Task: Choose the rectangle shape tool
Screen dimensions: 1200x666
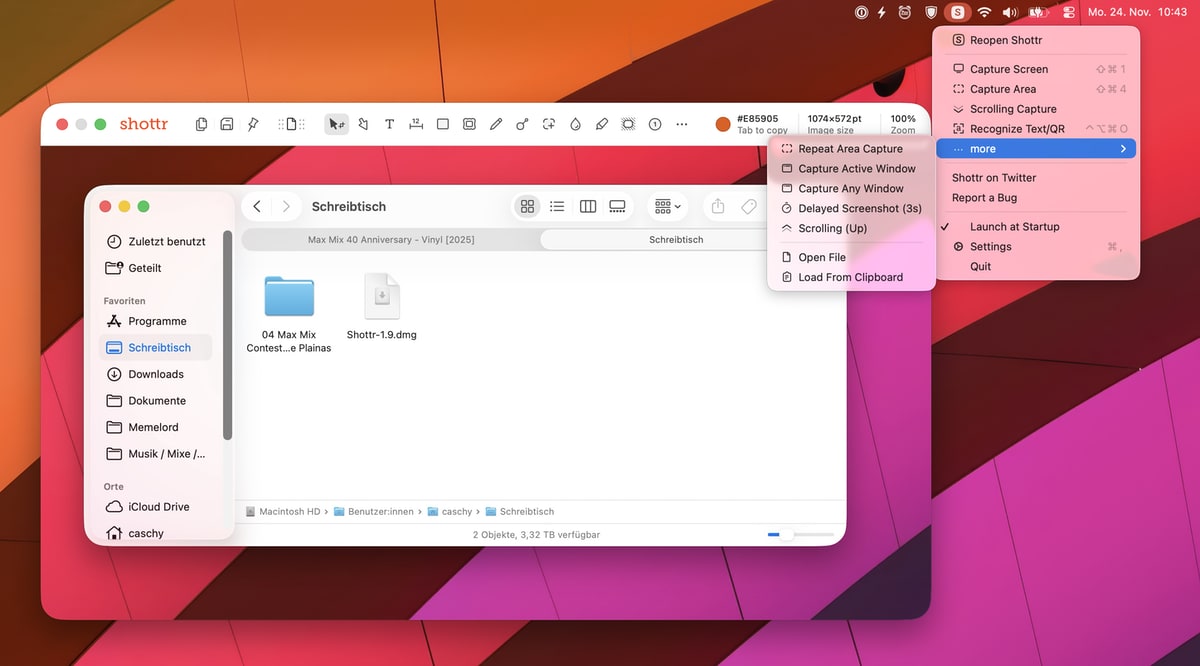Action: pyautogui.click(x=443, y=124)
